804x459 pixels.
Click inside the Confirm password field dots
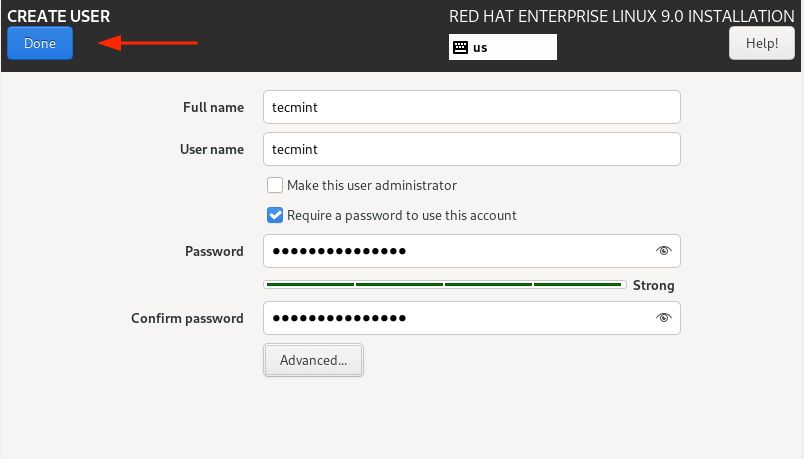(340, 318)
